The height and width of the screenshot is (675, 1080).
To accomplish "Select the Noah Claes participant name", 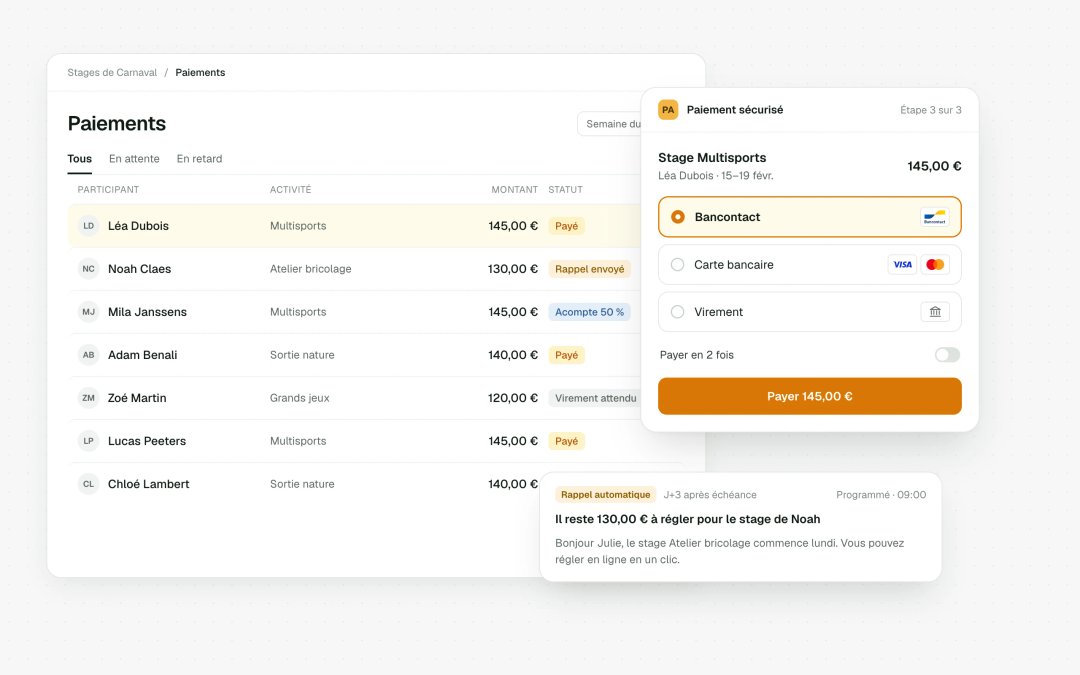I will [x=139, y=269].
